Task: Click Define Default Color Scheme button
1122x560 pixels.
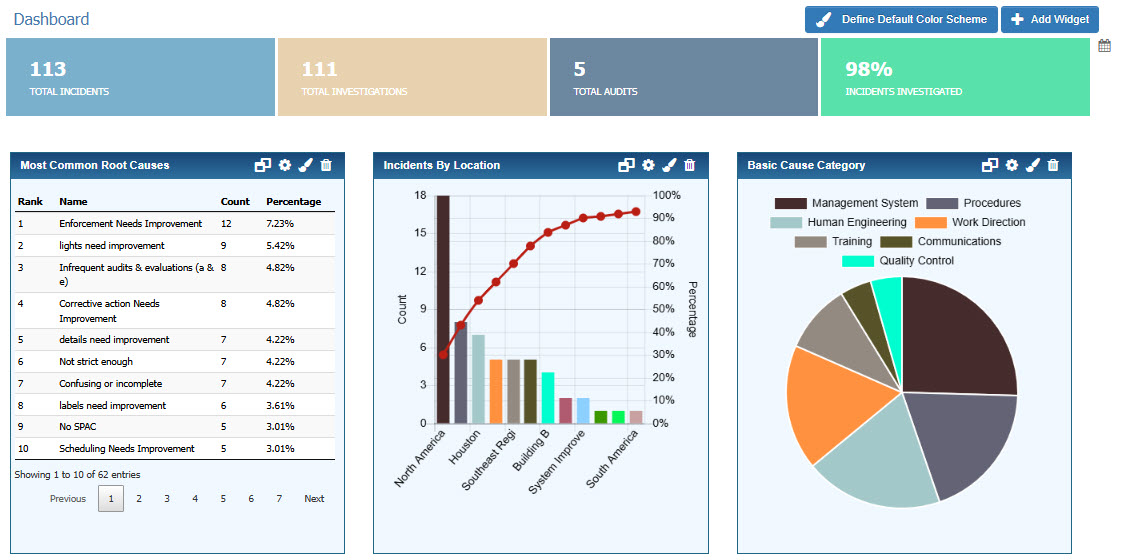Action: point(901,20)
